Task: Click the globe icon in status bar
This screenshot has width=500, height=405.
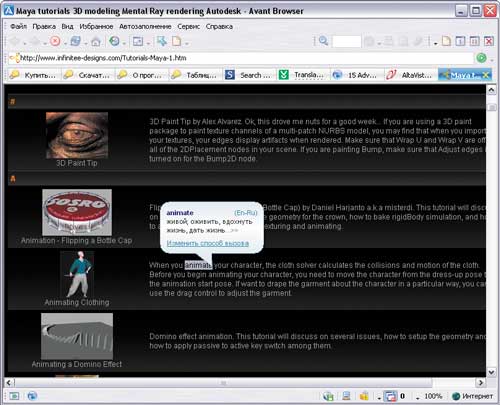Action: pos(32,396)
